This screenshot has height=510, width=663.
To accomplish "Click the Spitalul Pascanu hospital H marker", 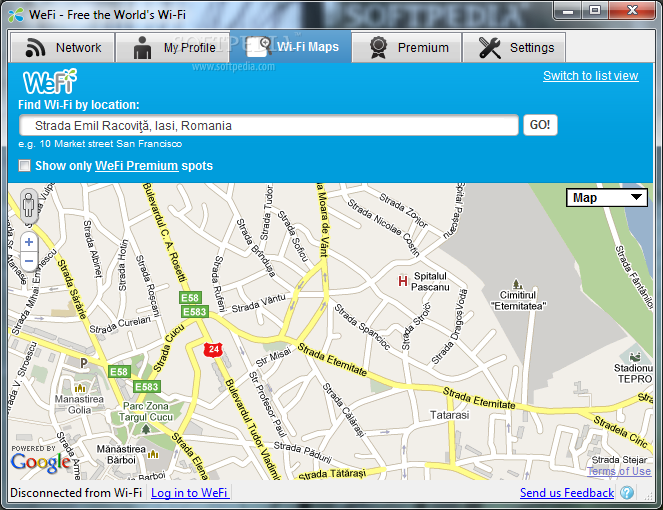I will coord(403,281).
